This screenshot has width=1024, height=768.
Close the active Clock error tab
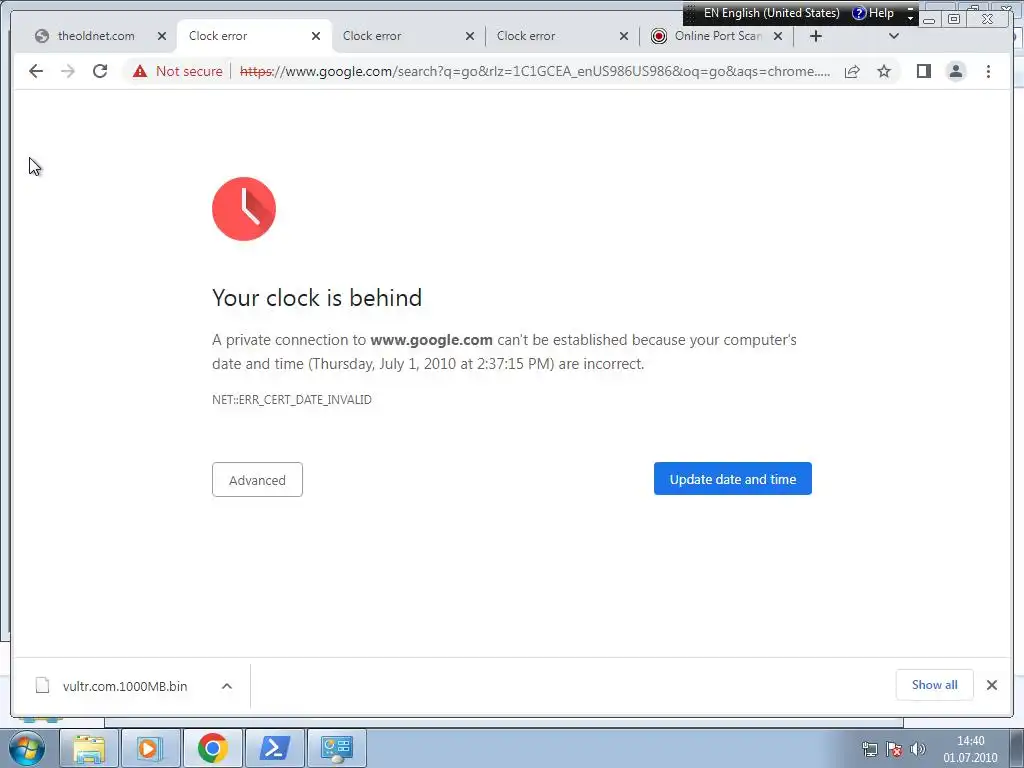click(316, 36)
